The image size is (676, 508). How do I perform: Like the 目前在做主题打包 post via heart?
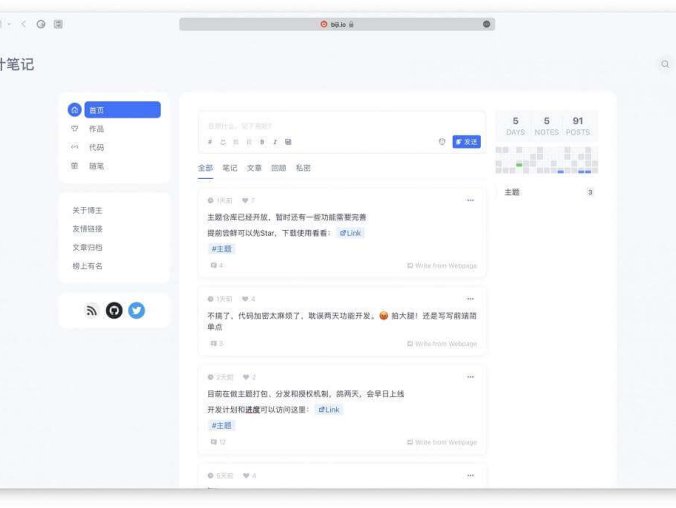tap(246, 377)
